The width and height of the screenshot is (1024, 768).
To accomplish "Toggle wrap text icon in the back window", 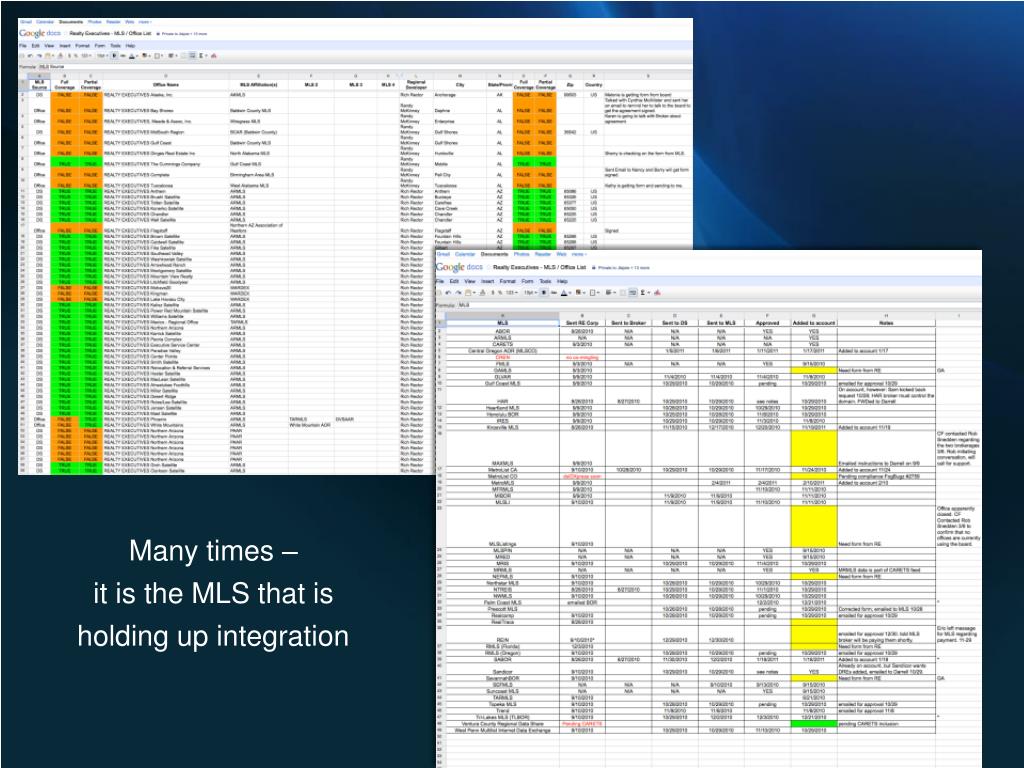I will click(193, 56).
